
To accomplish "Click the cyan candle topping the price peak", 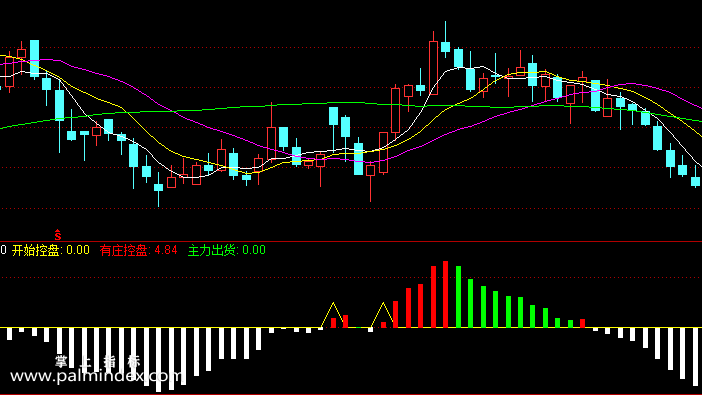I will point(445,47).
